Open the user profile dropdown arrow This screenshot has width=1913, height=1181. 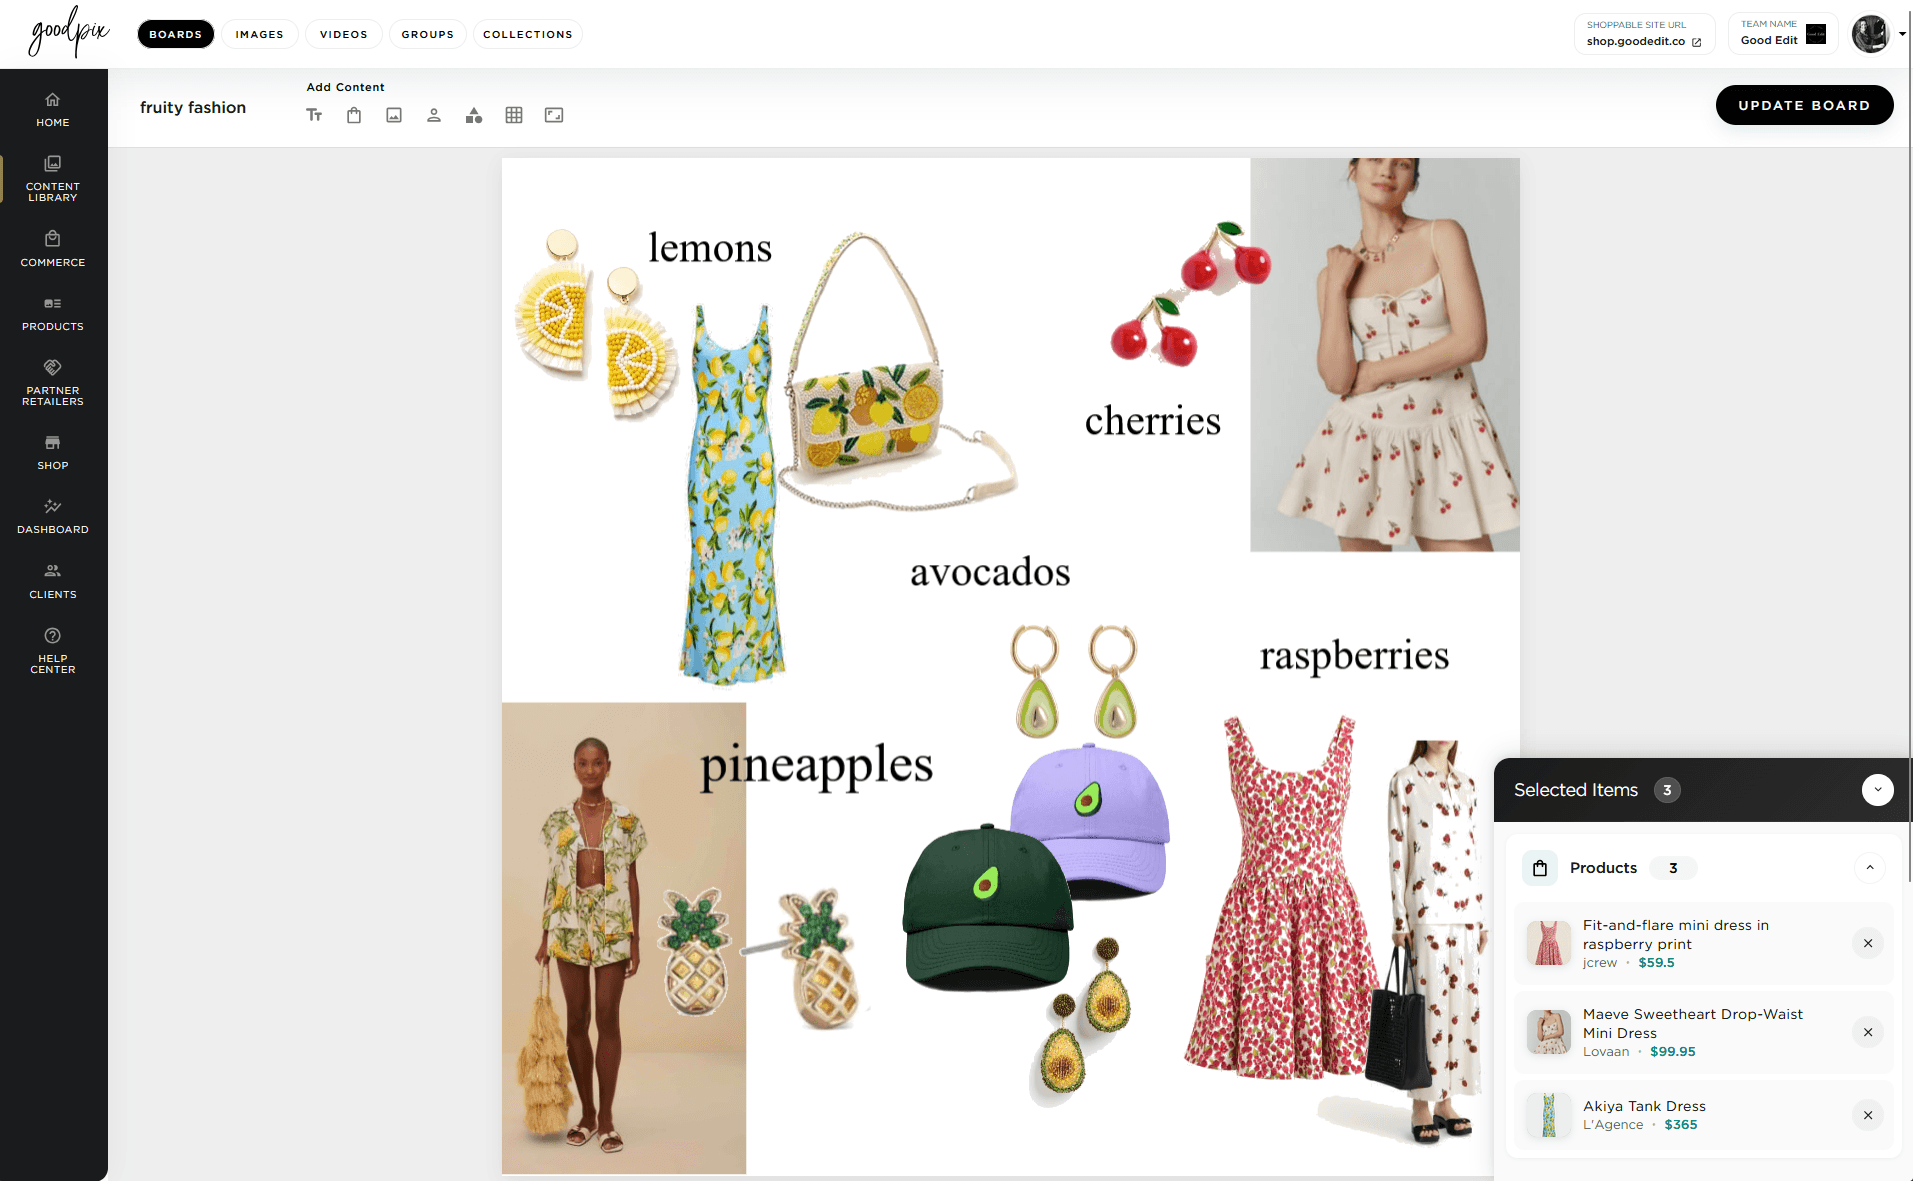[1901, 34]
